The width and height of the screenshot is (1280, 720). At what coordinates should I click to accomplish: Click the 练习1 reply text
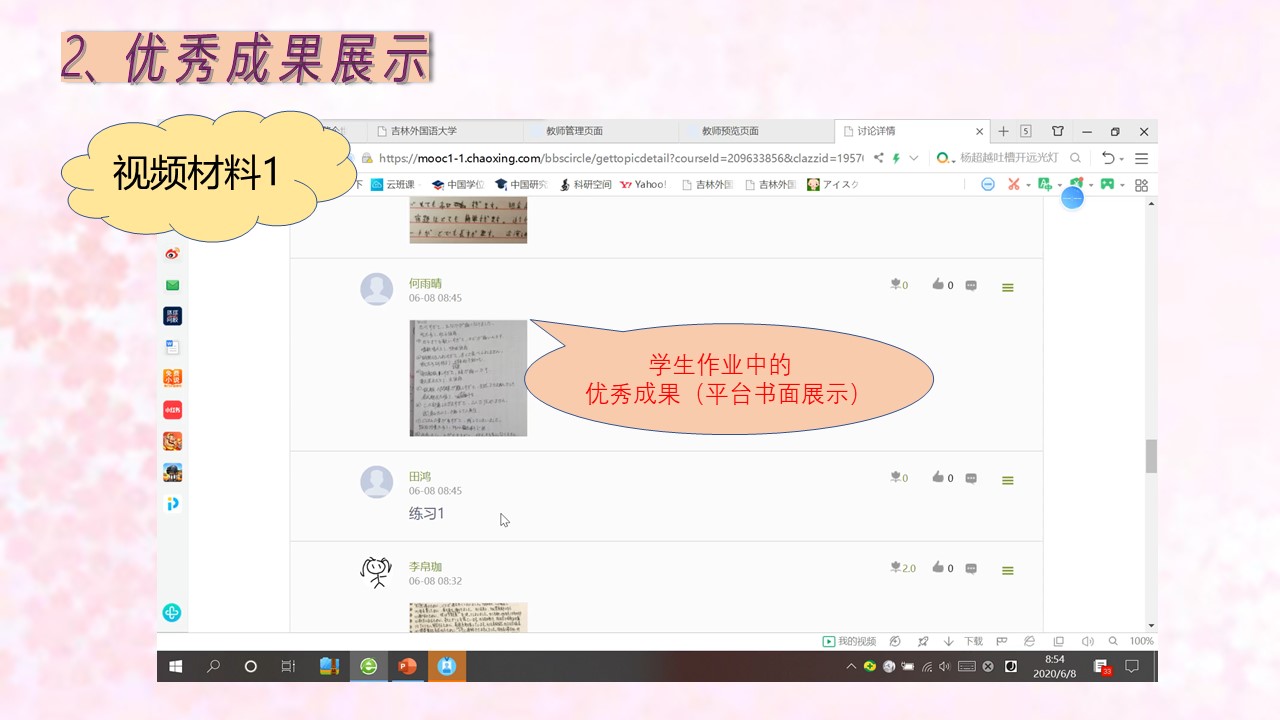coord(426,513)
